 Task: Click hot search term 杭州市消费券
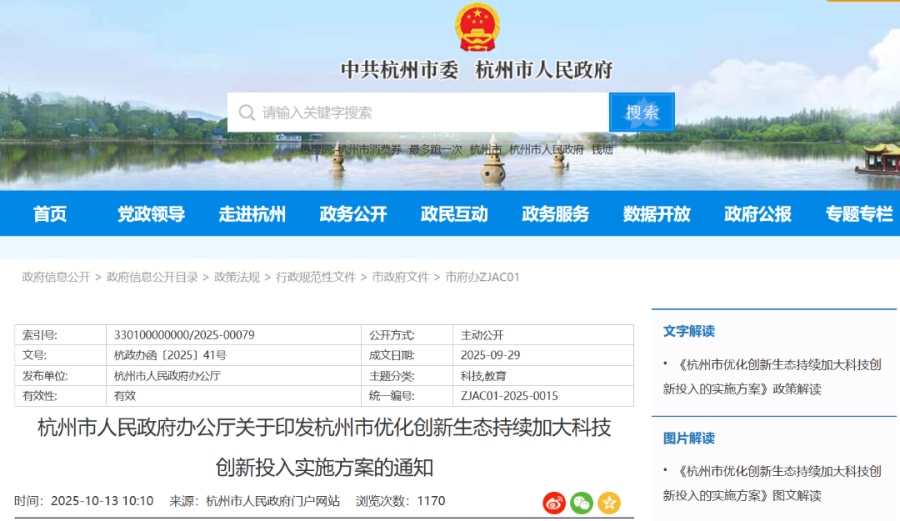coord(368,149)
